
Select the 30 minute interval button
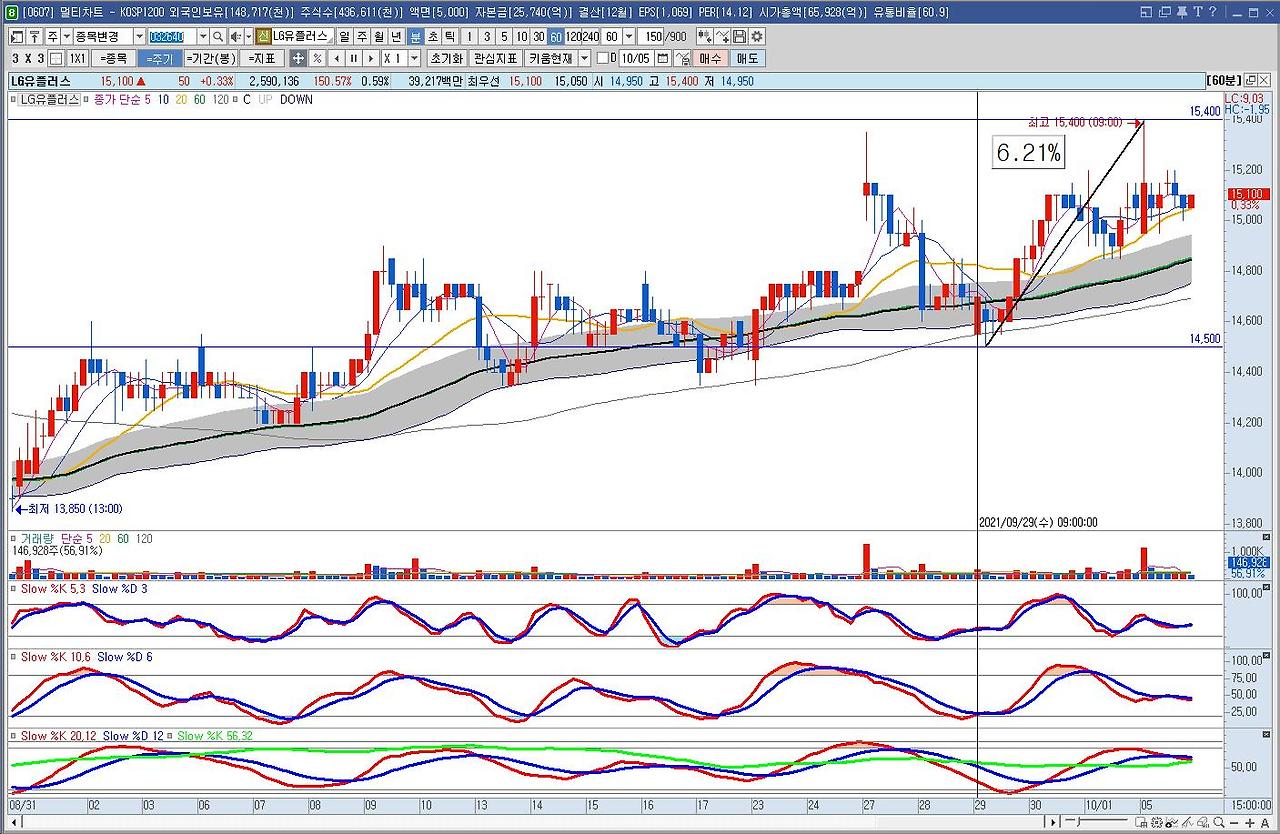[539, 36]
